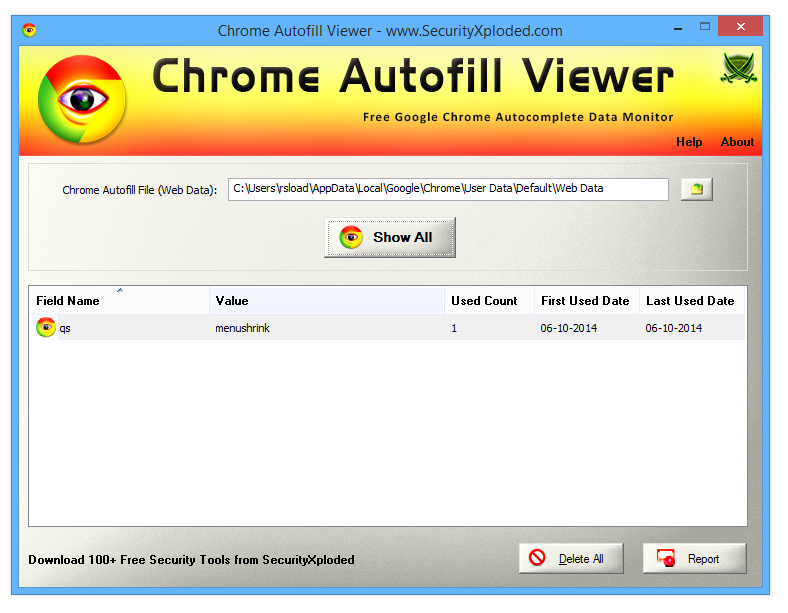Maximize the Chrome Autofill Viewer window
This screenshot has width=788, height=613.
coord(705,27)
